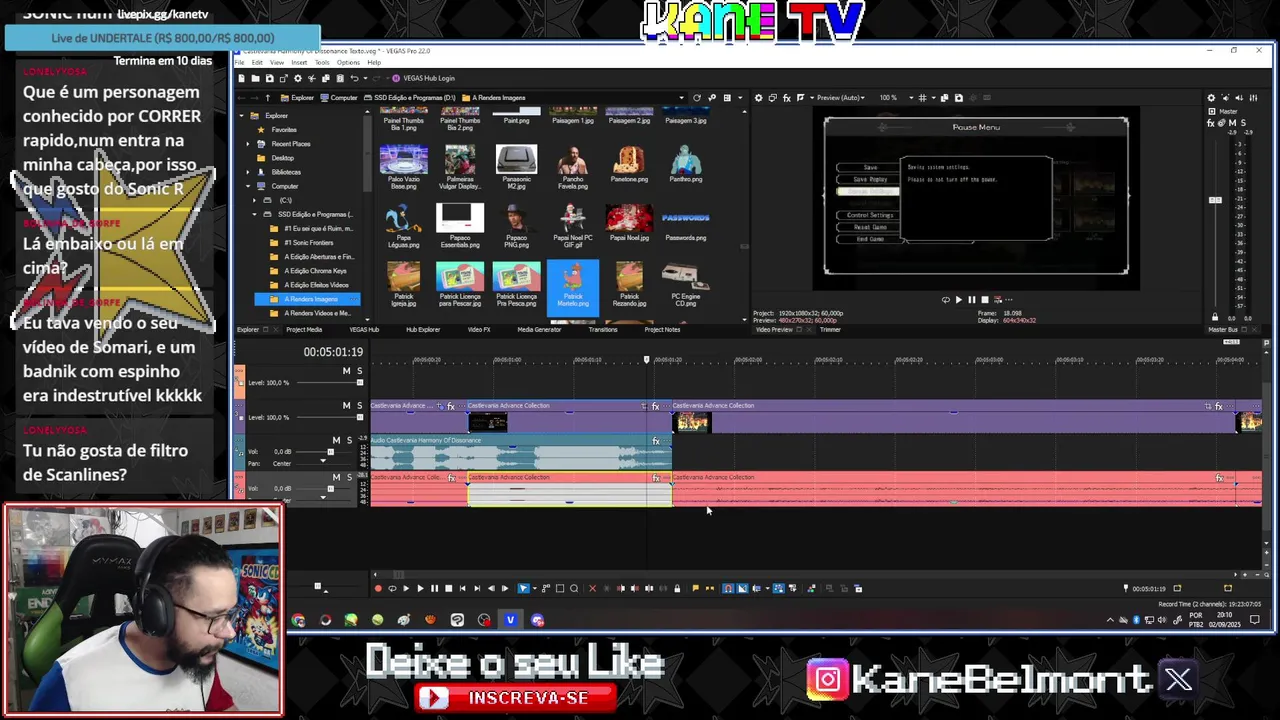The height and width of the screenshot is (720, 1280).
Task: Click Play on timeline transport bar
Action: point(420,588)
